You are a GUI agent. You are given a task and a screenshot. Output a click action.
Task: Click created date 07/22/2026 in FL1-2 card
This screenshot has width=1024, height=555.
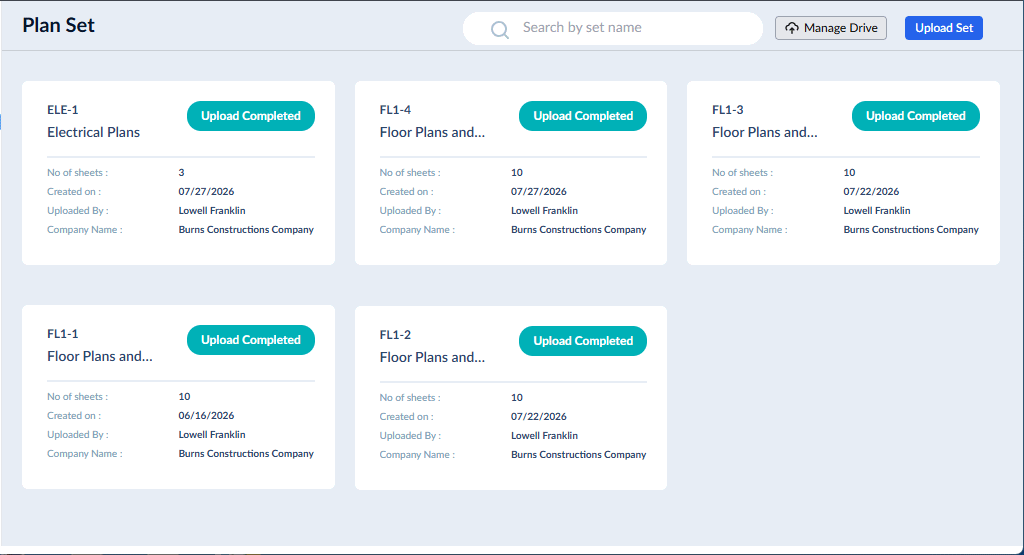click(539, 417)
